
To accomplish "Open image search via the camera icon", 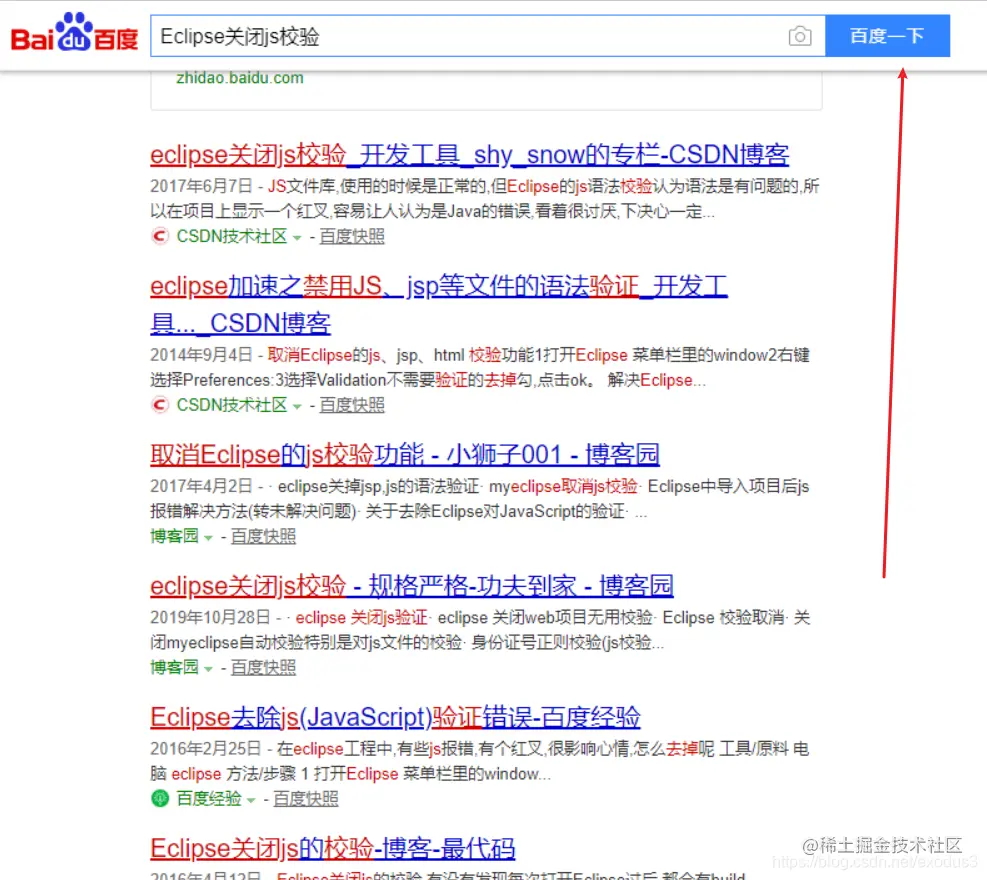I will click(799, 35).
